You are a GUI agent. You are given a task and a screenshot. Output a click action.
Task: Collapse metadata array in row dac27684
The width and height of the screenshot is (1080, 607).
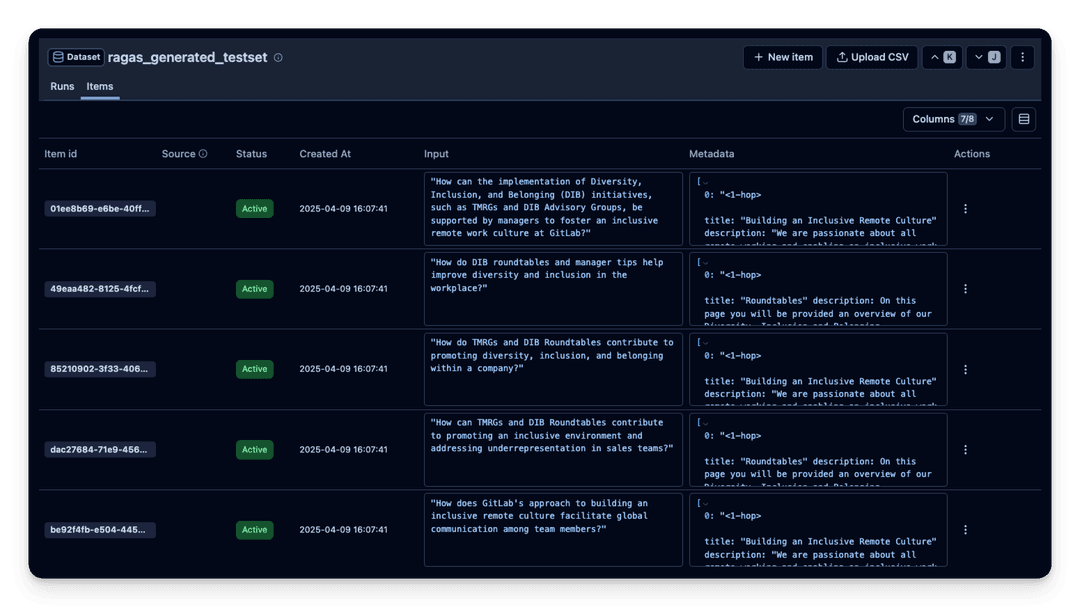(705, 423)
